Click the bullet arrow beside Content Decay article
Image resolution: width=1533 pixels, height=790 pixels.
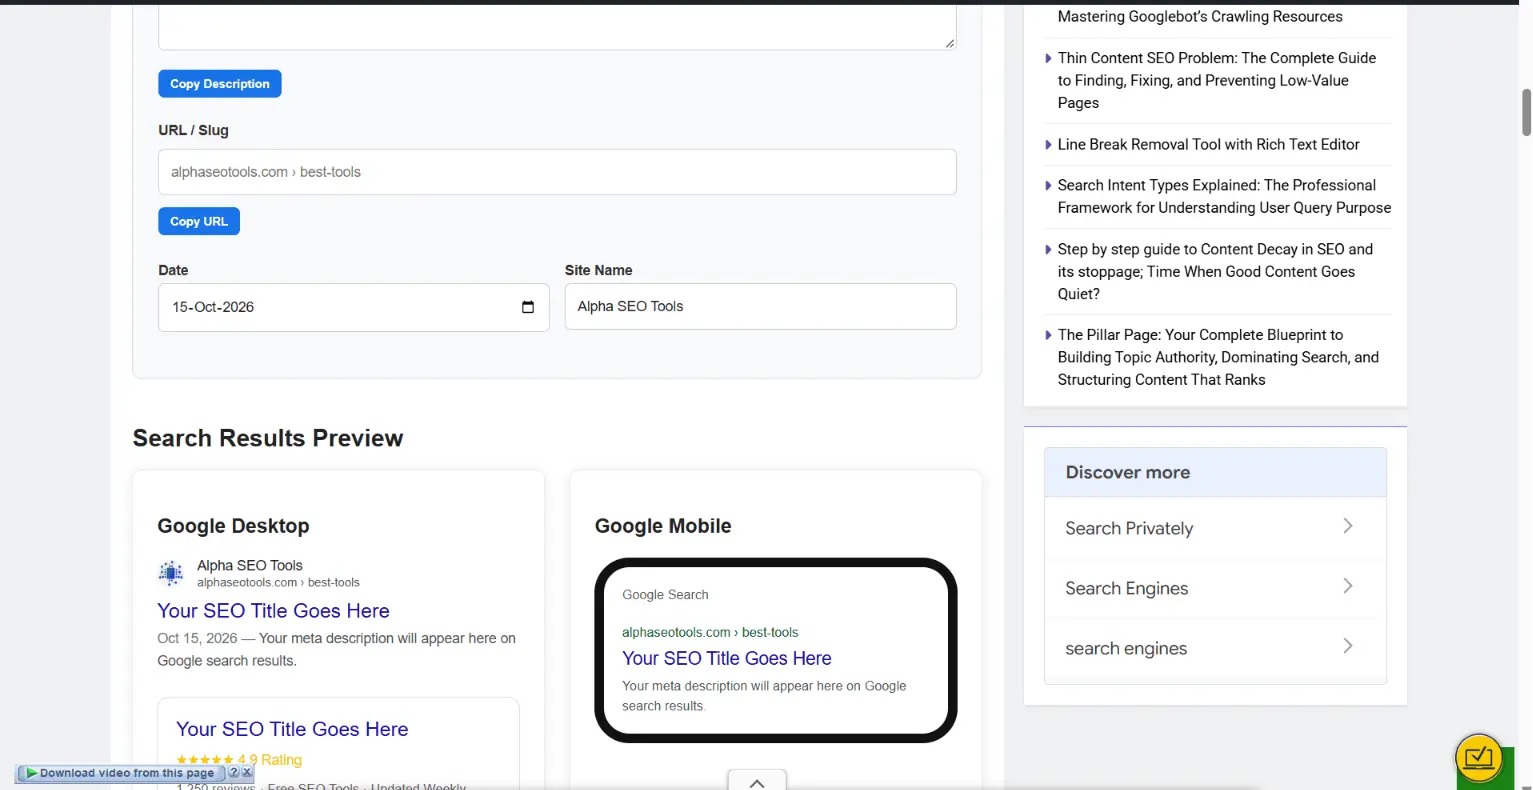click(x=1048, y=250)
